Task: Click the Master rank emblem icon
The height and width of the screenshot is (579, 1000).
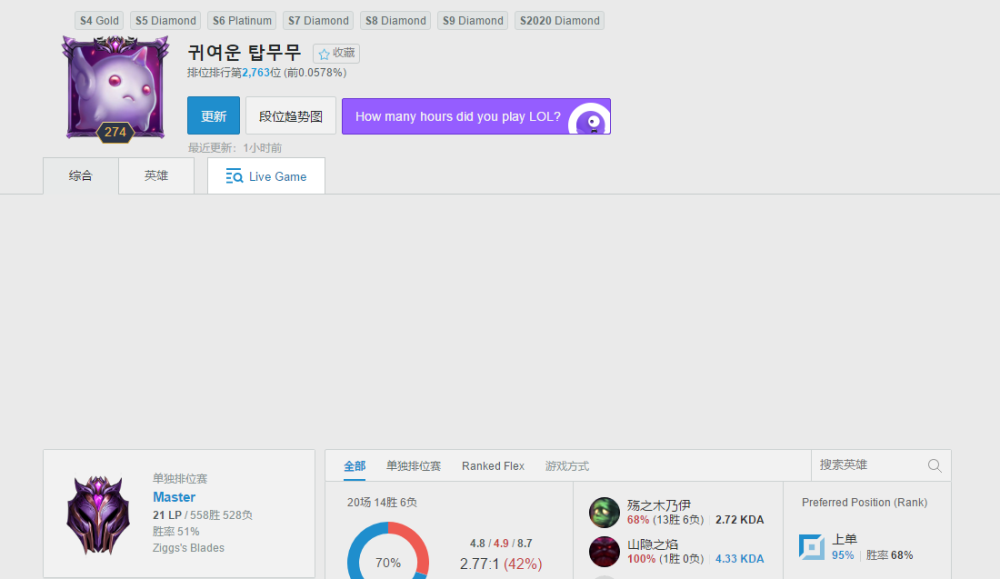Action: pyautogui.click(x=98, y=515)
